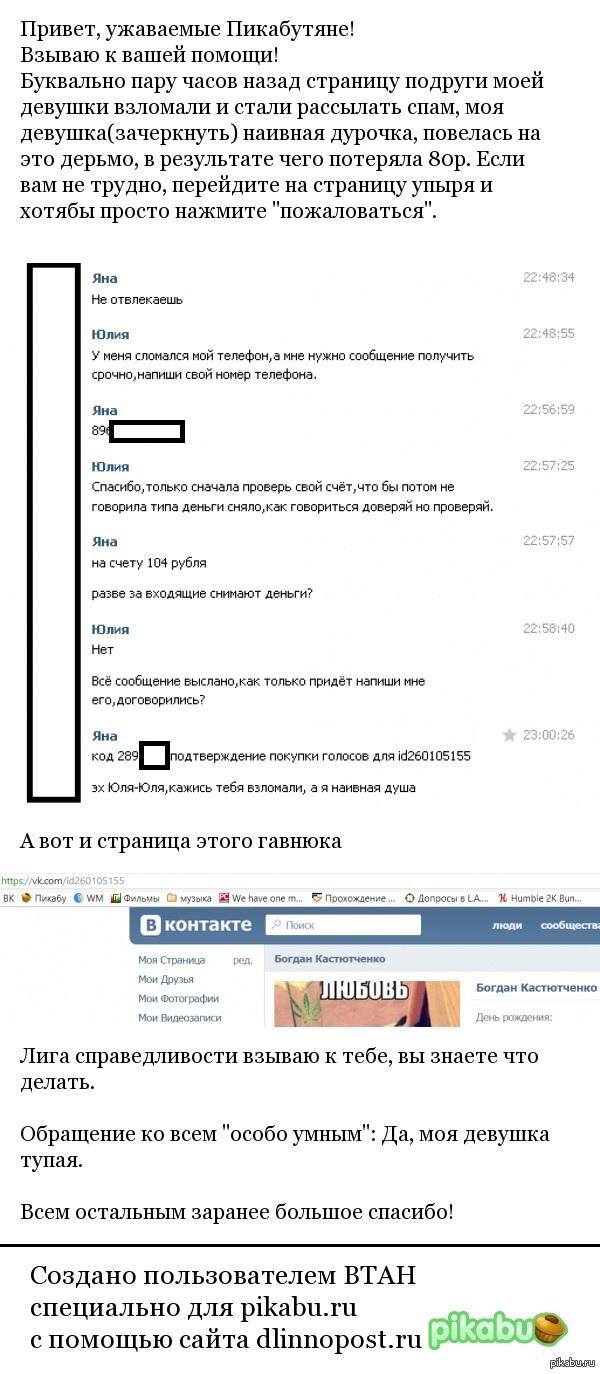The height and width of the screenshot is (1374, 600).
Task: Open the WM bookmark
Action: tap(90, 898)
